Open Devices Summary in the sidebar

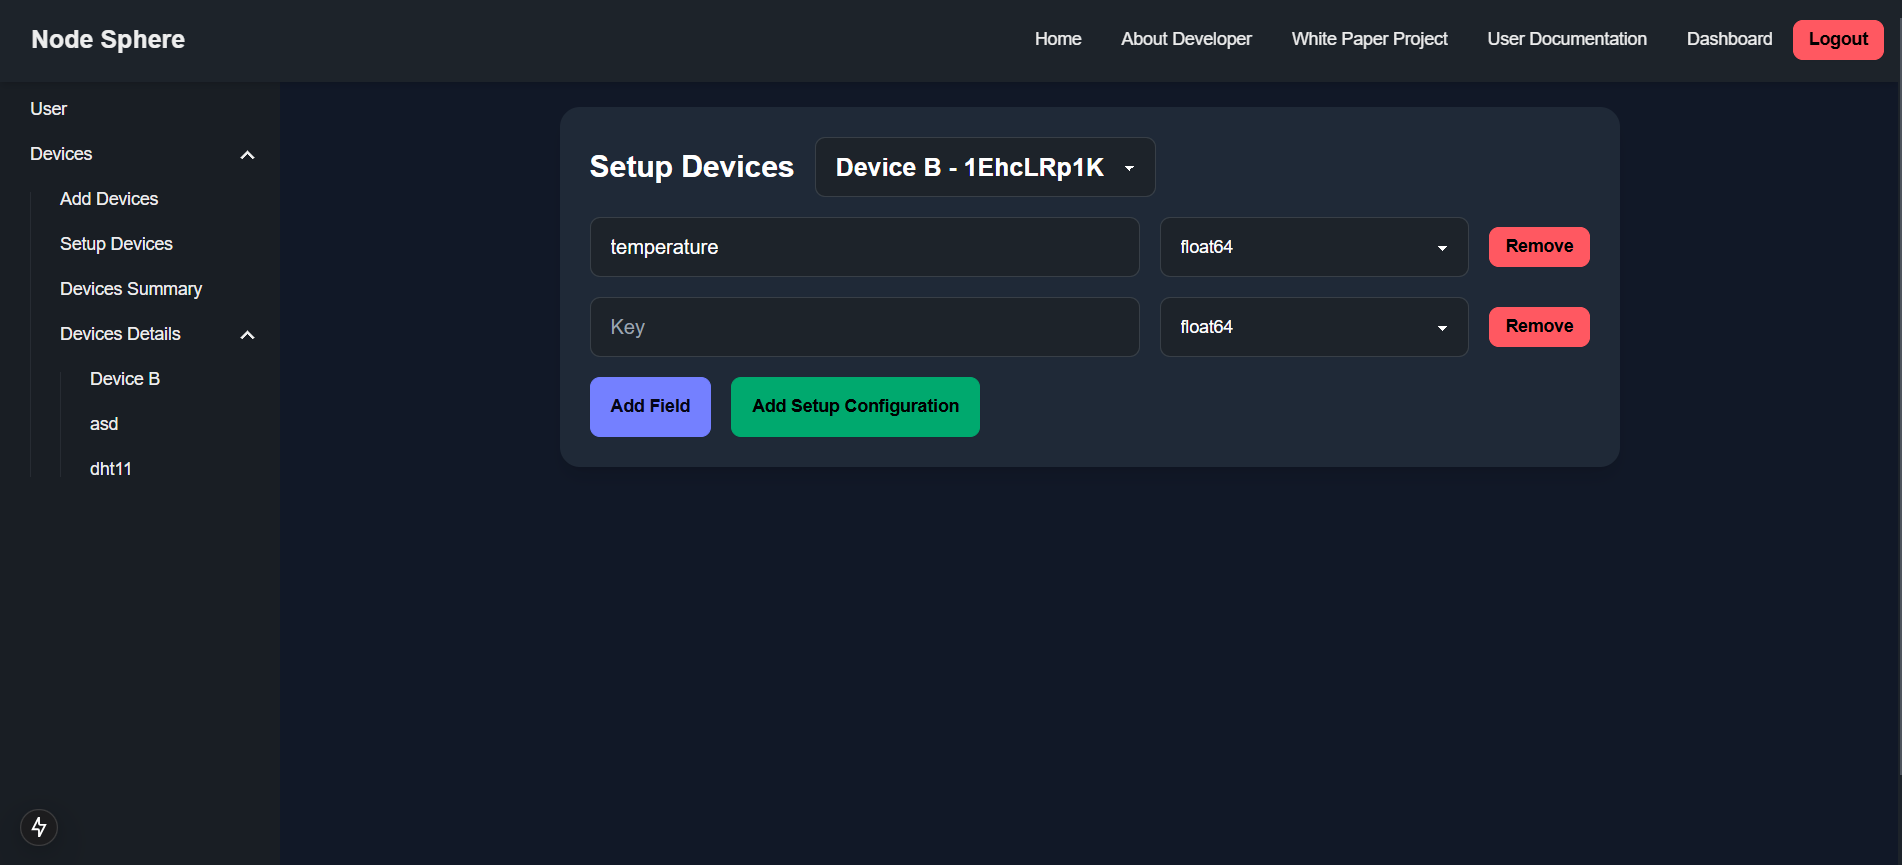pos(131,289)
